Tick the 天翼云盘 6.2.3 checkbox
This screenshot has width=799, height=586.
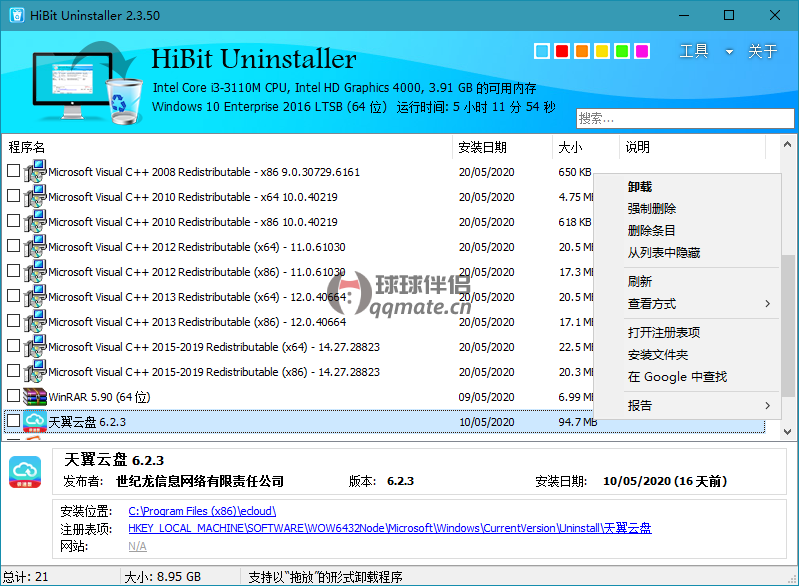(13, 421)
